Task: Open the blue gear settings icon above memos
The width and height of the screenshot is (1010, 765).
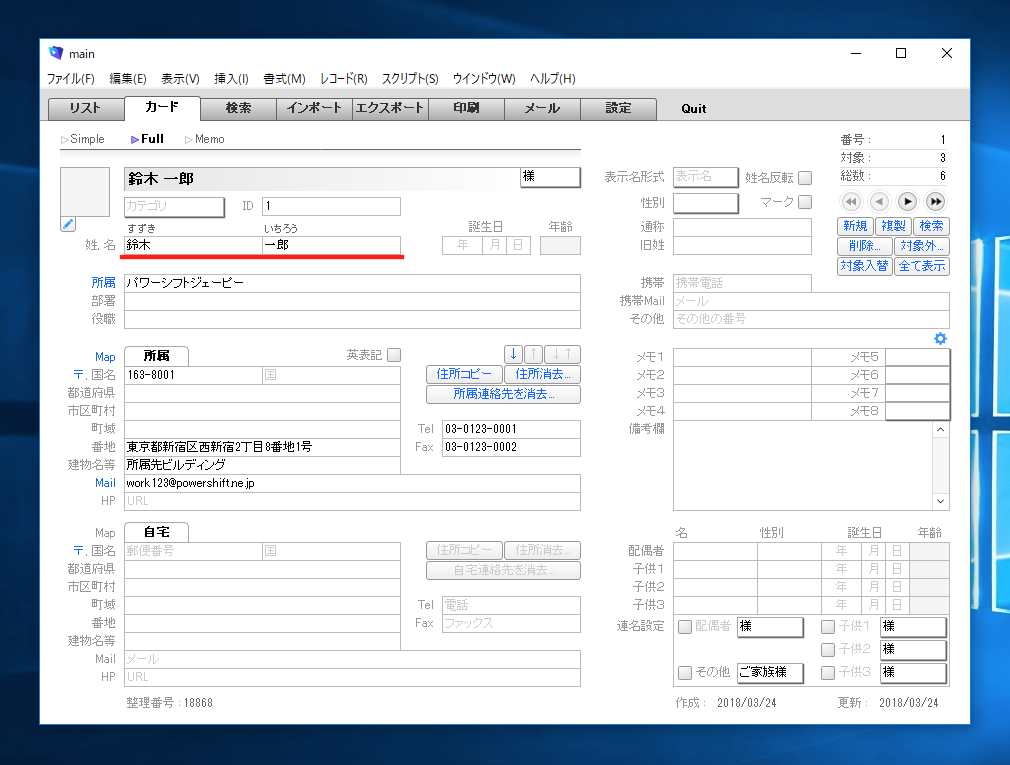Action: (x=940, y=339)
